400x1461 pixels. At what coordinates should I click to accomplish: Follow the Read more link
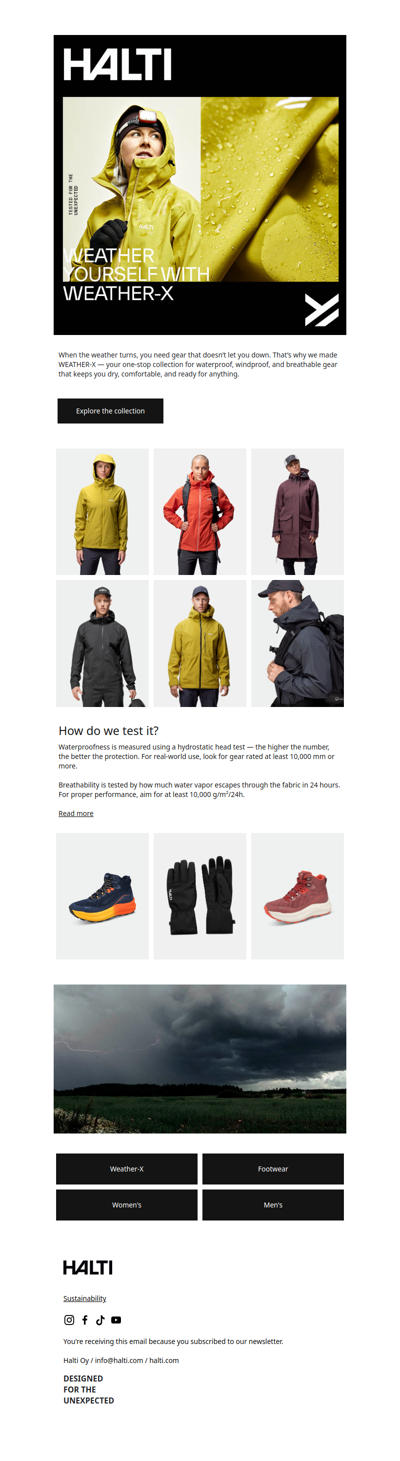click(76, 813)
